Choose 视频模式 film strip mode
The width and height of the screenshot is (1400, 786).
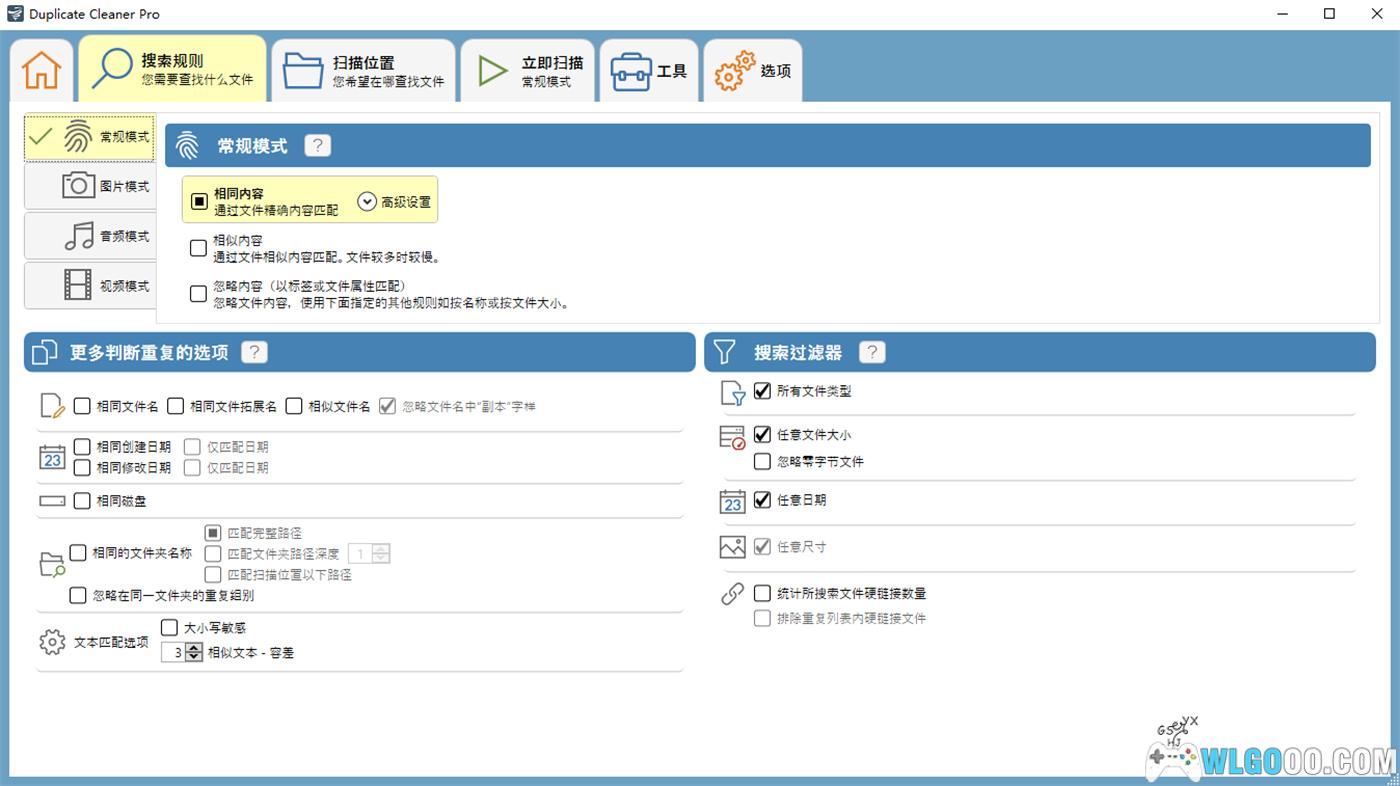(90, 286)
